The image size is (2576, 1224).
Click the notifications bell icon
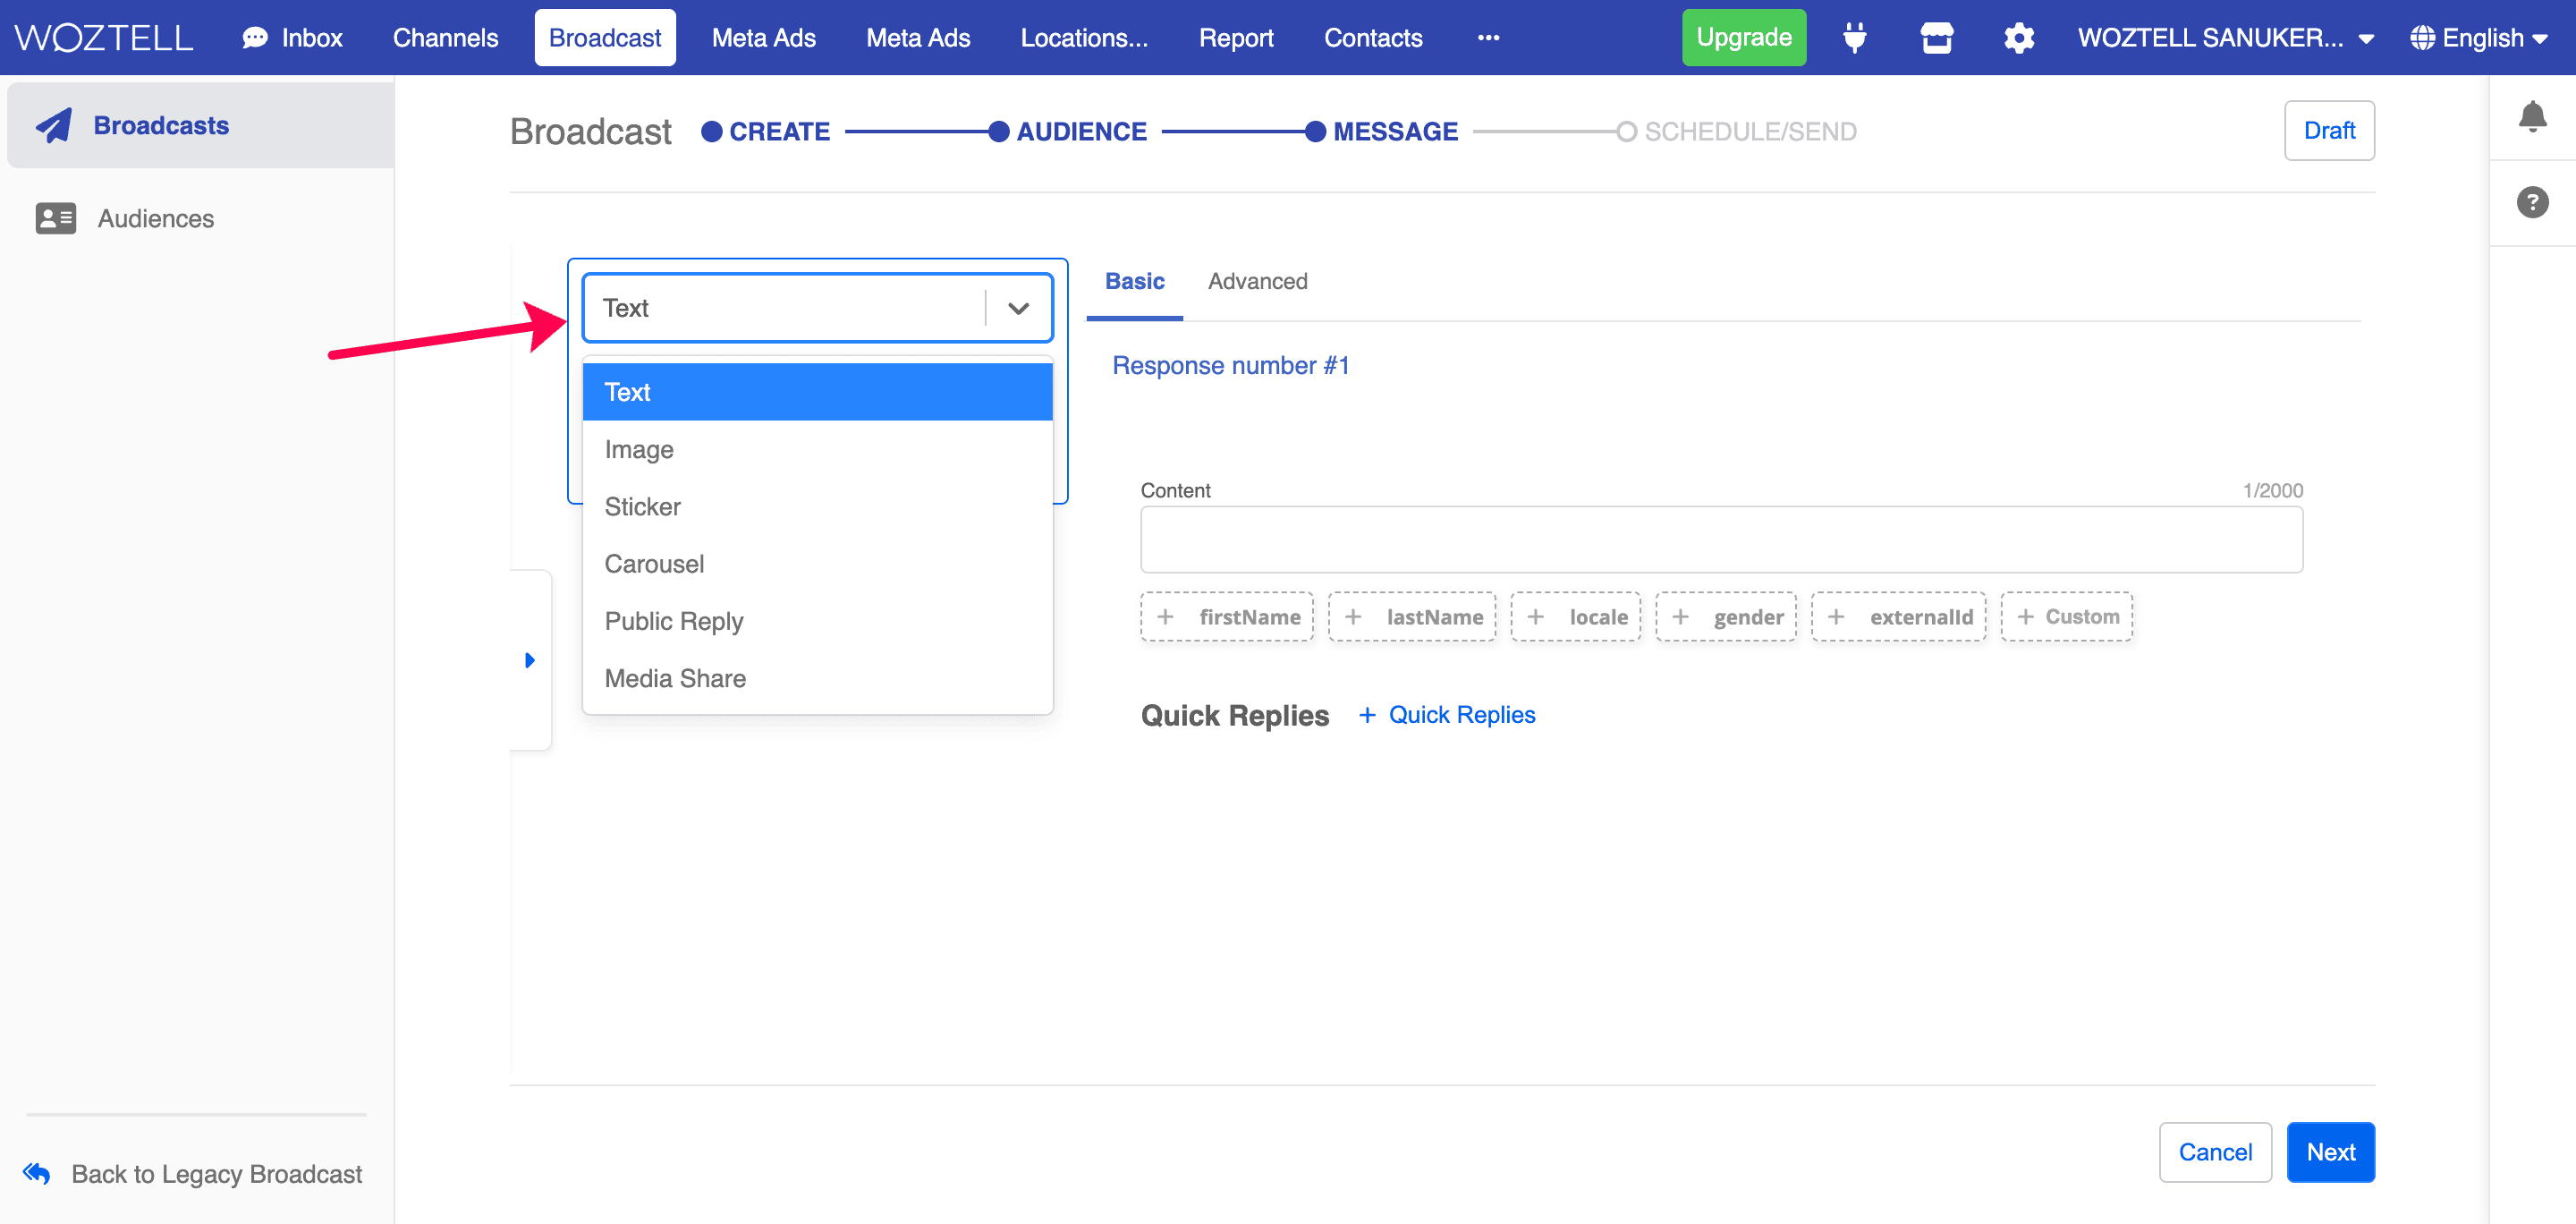coord(2532,117)
